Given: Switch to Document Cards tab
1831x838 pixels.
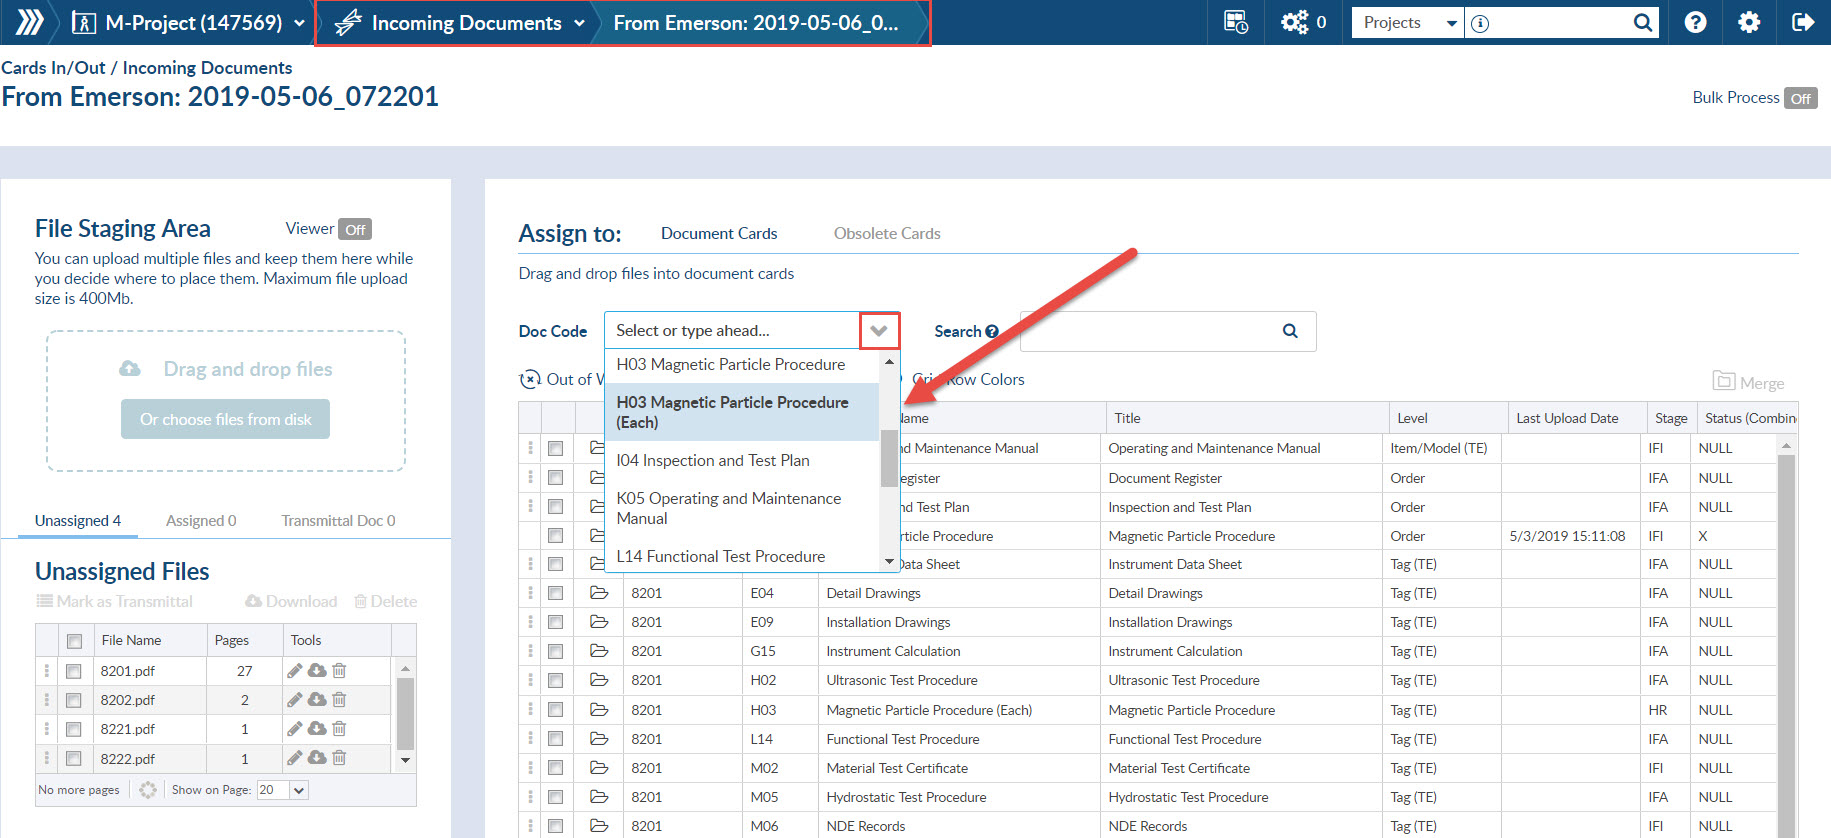Looking at the screenshot, I should 719,233.
